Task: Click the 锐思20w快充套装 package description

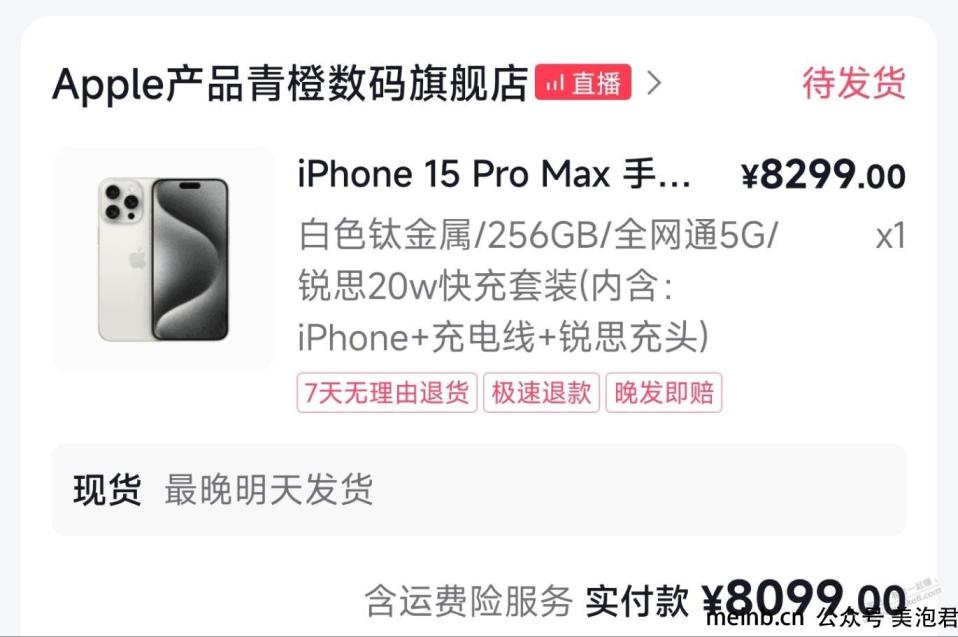Action: [437, 286]
